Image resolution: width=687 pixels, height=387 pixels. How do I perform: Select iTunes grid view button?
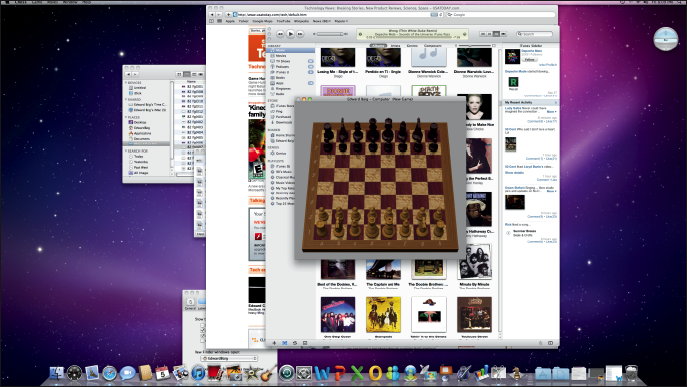tap(496, 34)
